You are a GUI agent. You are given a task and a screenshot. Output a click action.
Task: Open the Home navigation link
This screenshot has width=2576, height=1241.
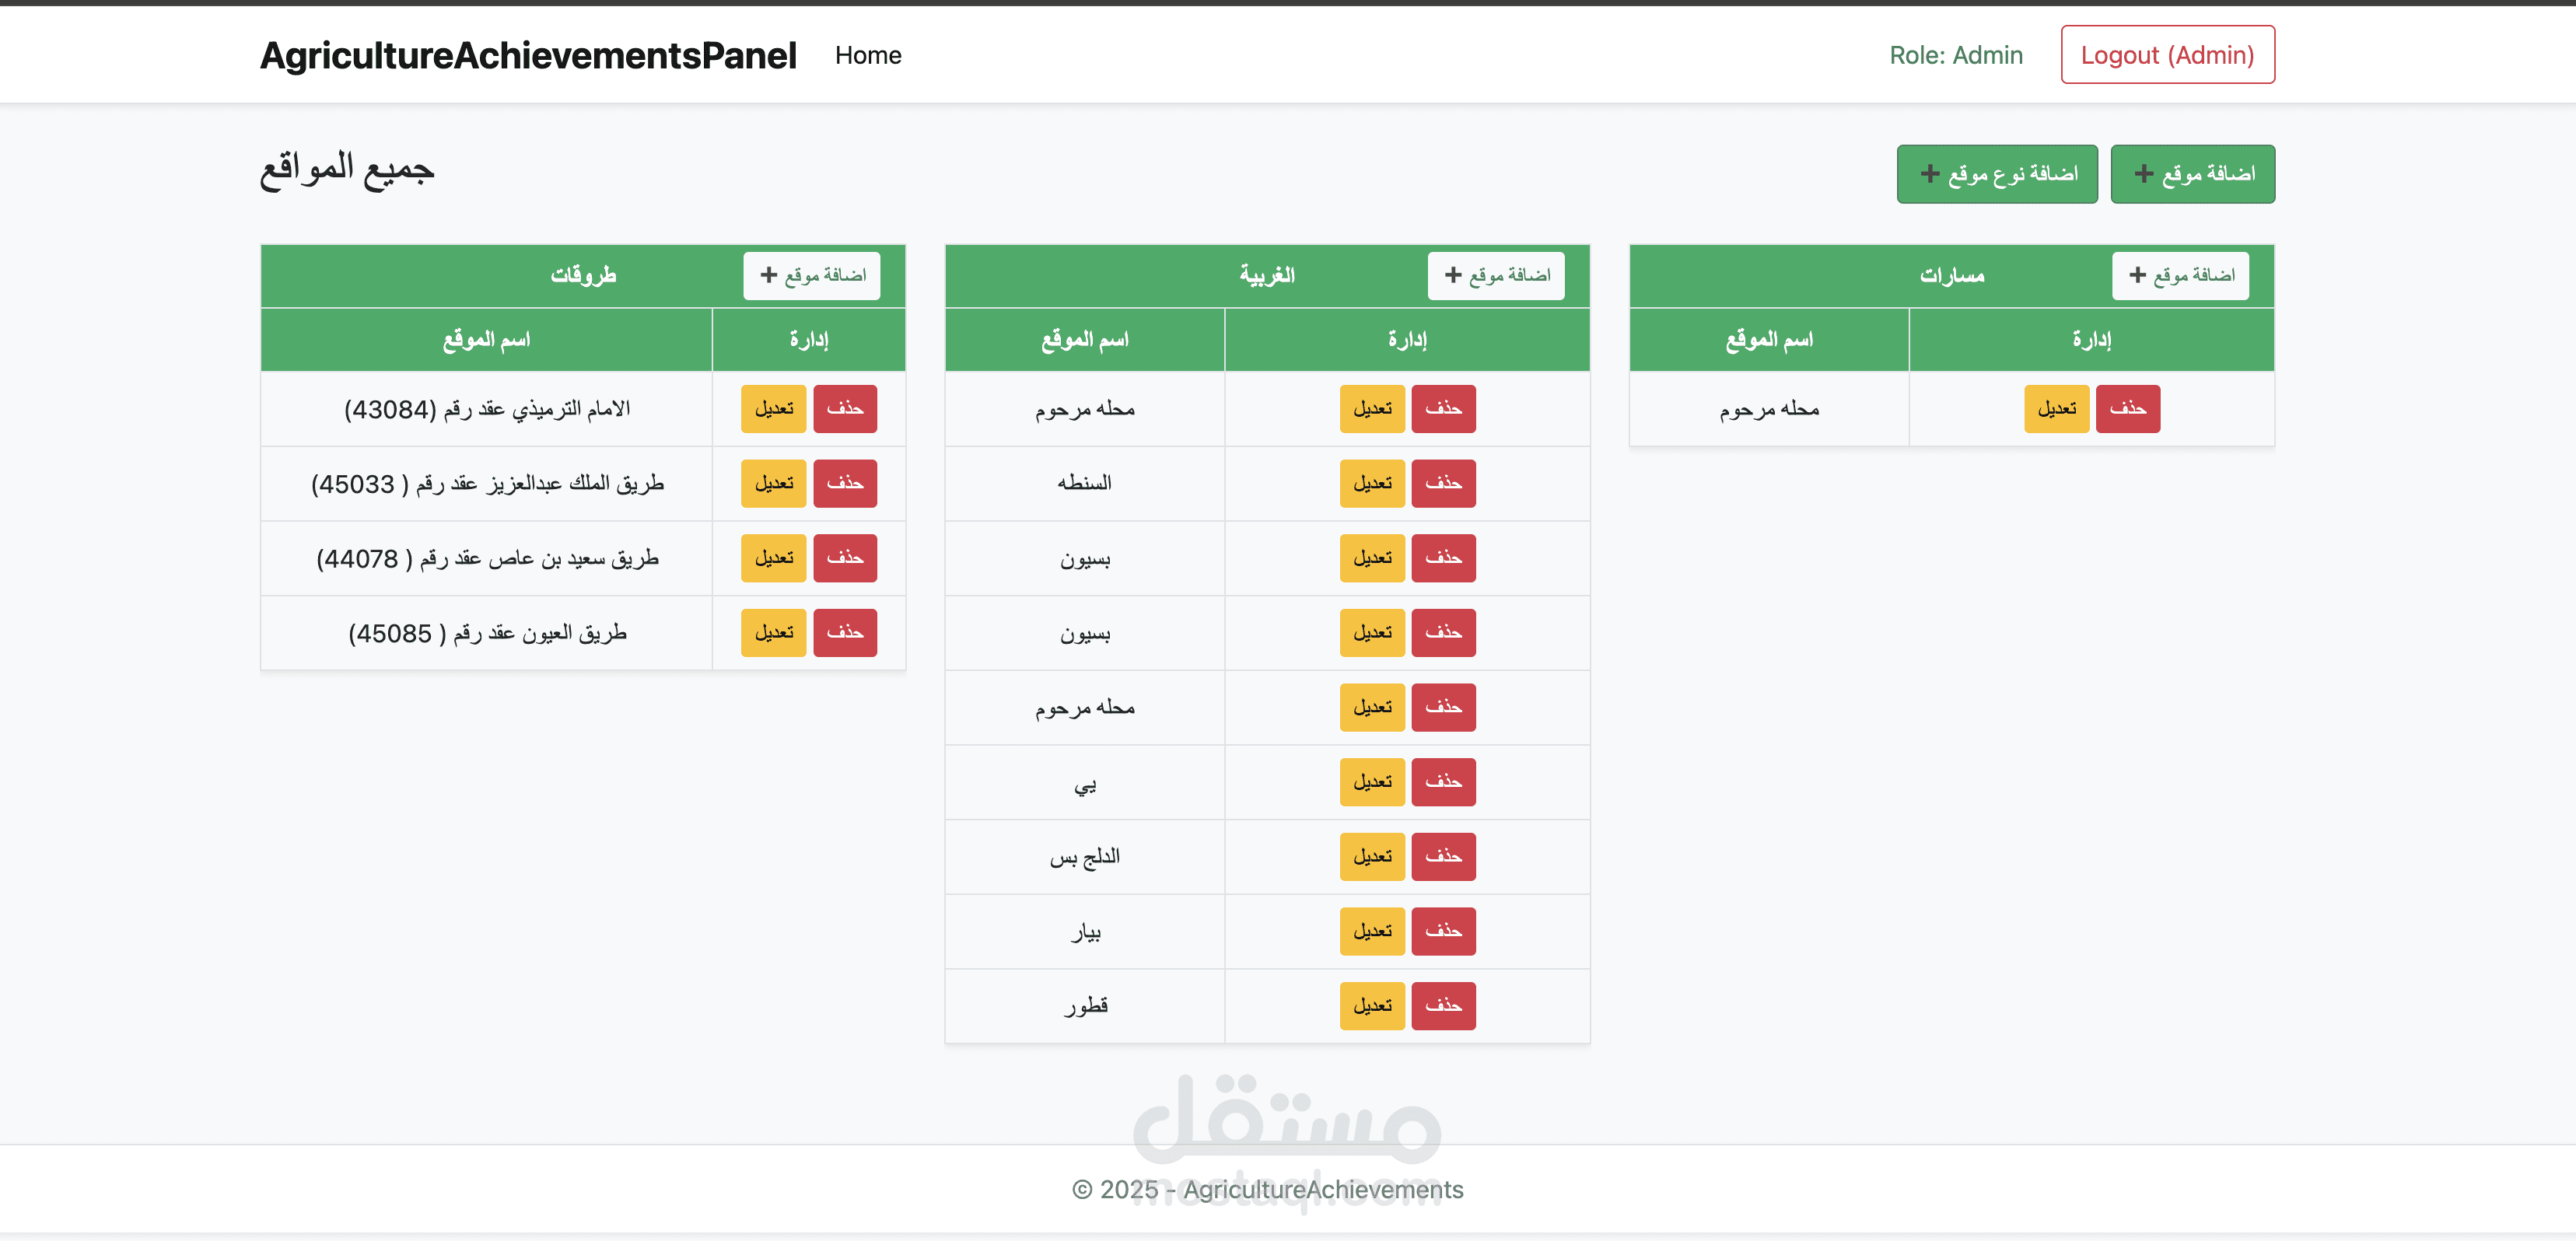pyautogui.click(x=867, y=55)
